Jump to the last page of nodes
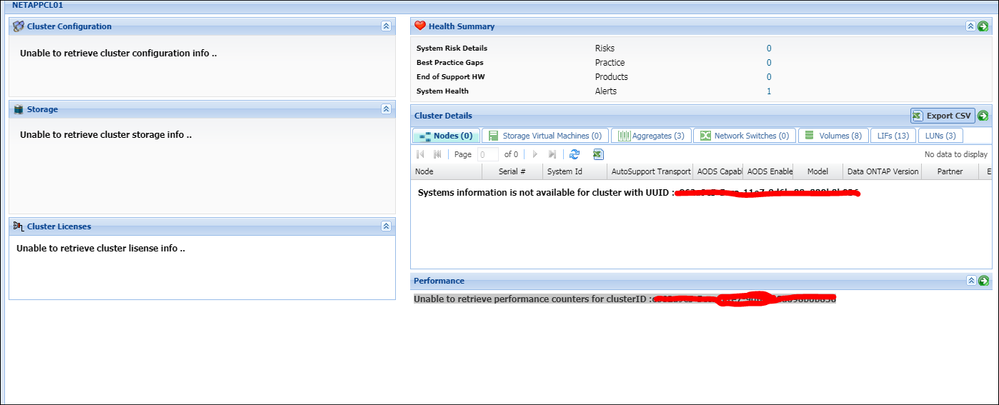The height and width of the screenshot is (405, 999). click(553, 155)
